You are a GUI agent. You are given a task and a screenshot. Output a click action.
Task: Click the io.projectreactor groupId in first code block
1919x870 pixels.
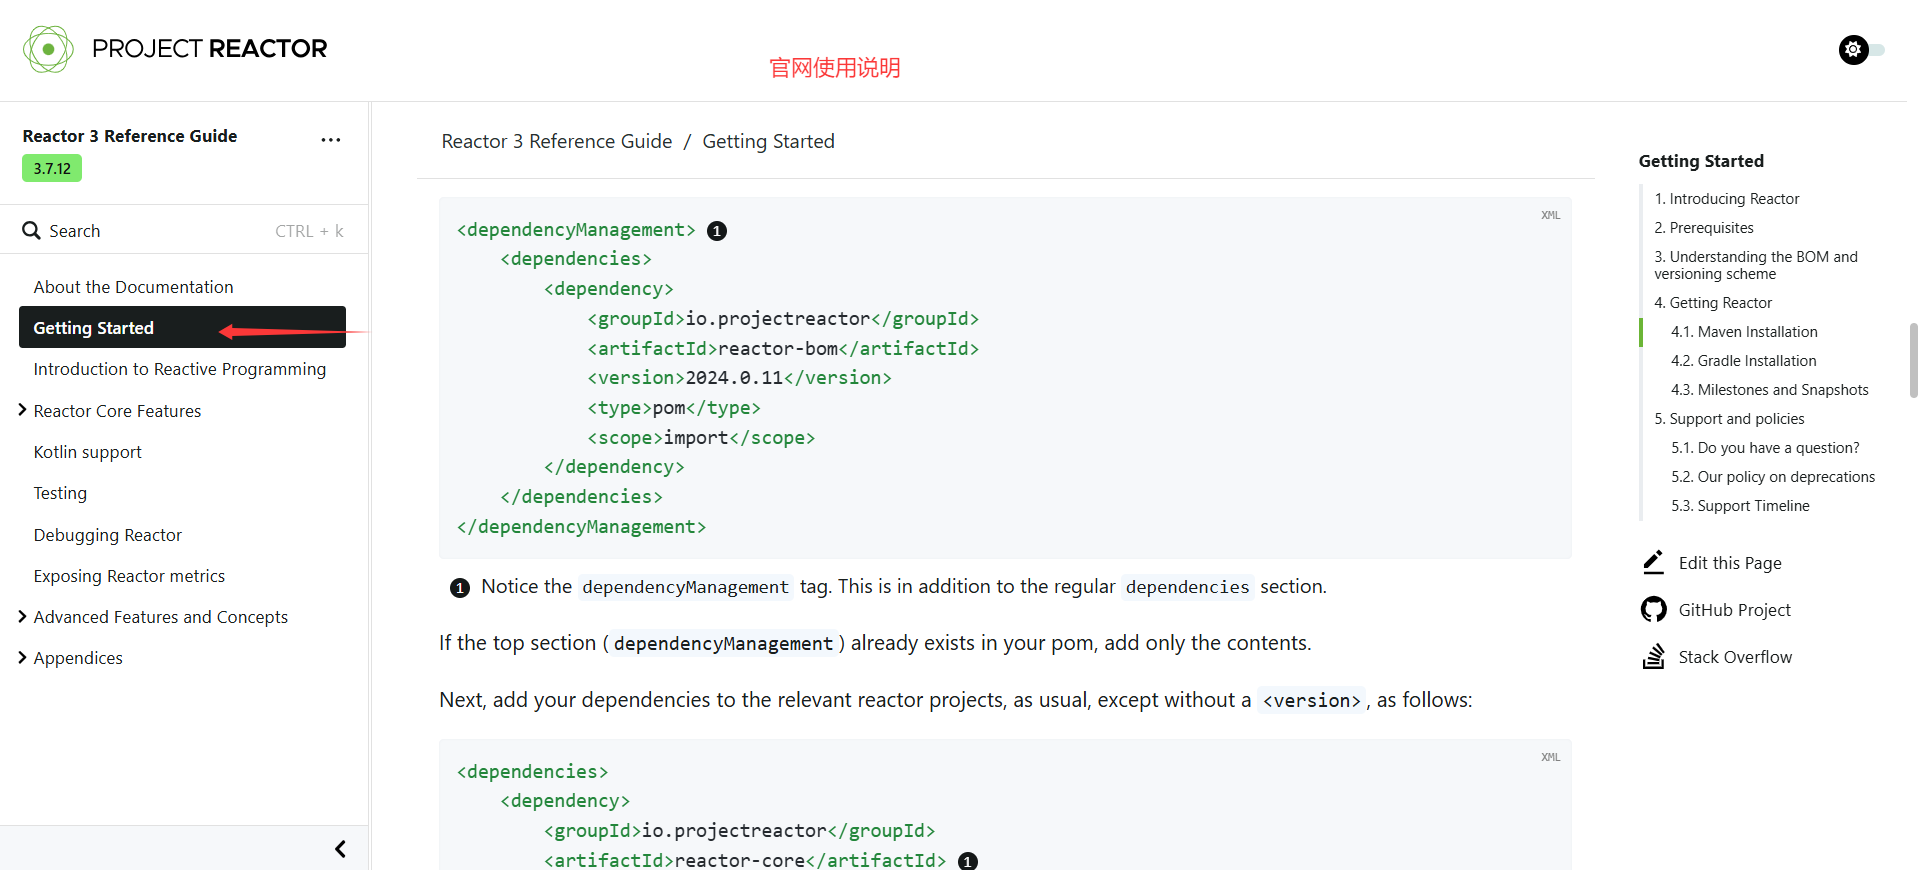click(783, 319)
